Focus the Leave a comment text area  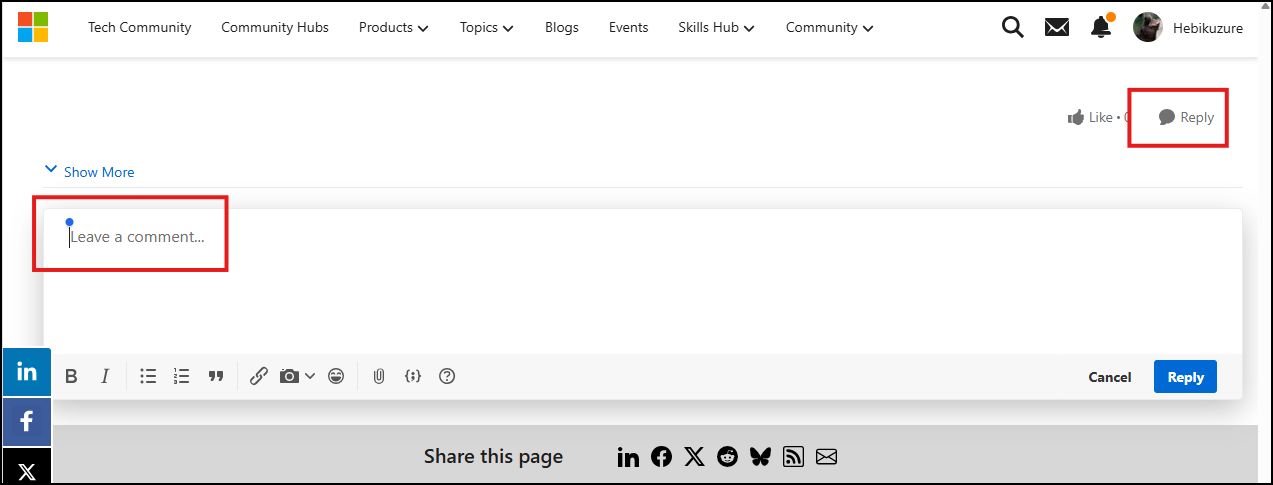point(643,282)
